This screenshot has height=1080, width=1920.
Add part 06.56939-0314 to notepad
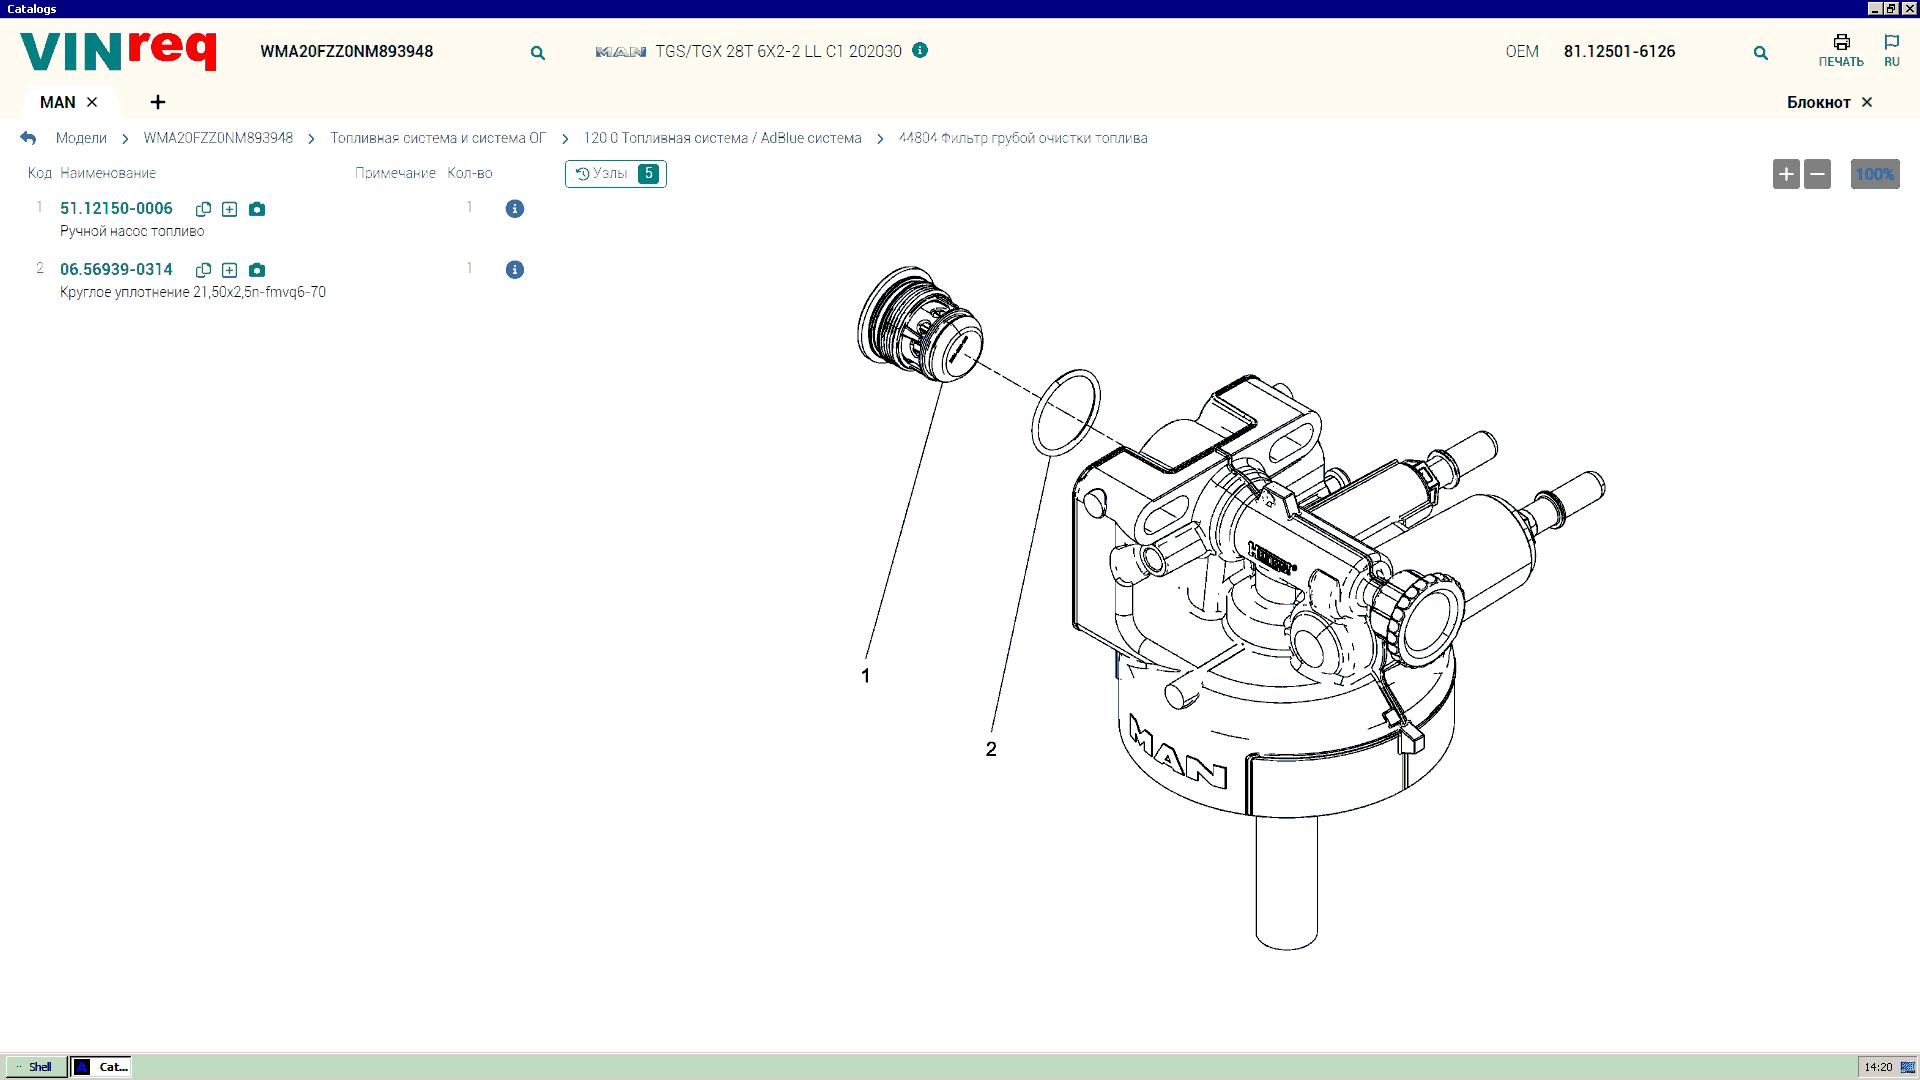point(230,270)
